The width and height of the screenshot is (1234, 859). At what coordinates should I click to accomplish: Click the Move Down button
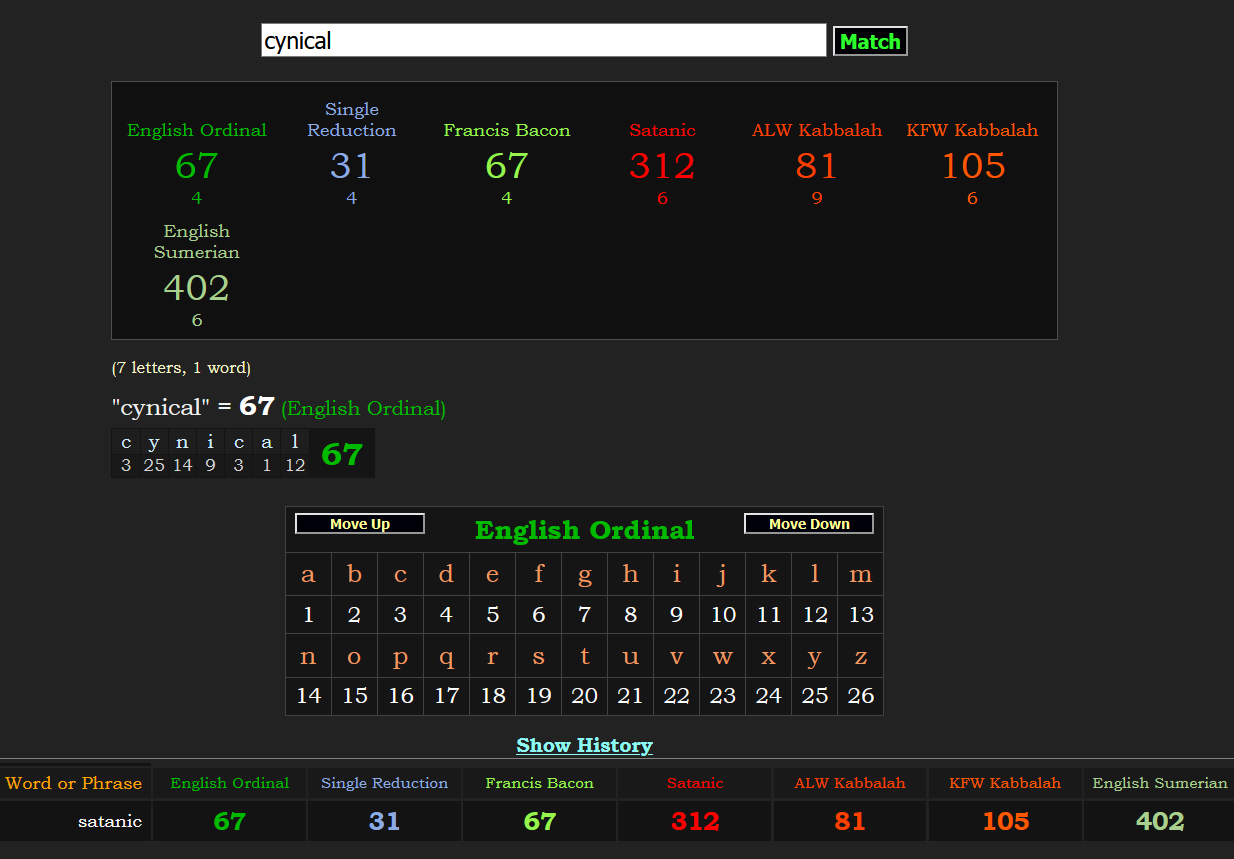[809, 524]
